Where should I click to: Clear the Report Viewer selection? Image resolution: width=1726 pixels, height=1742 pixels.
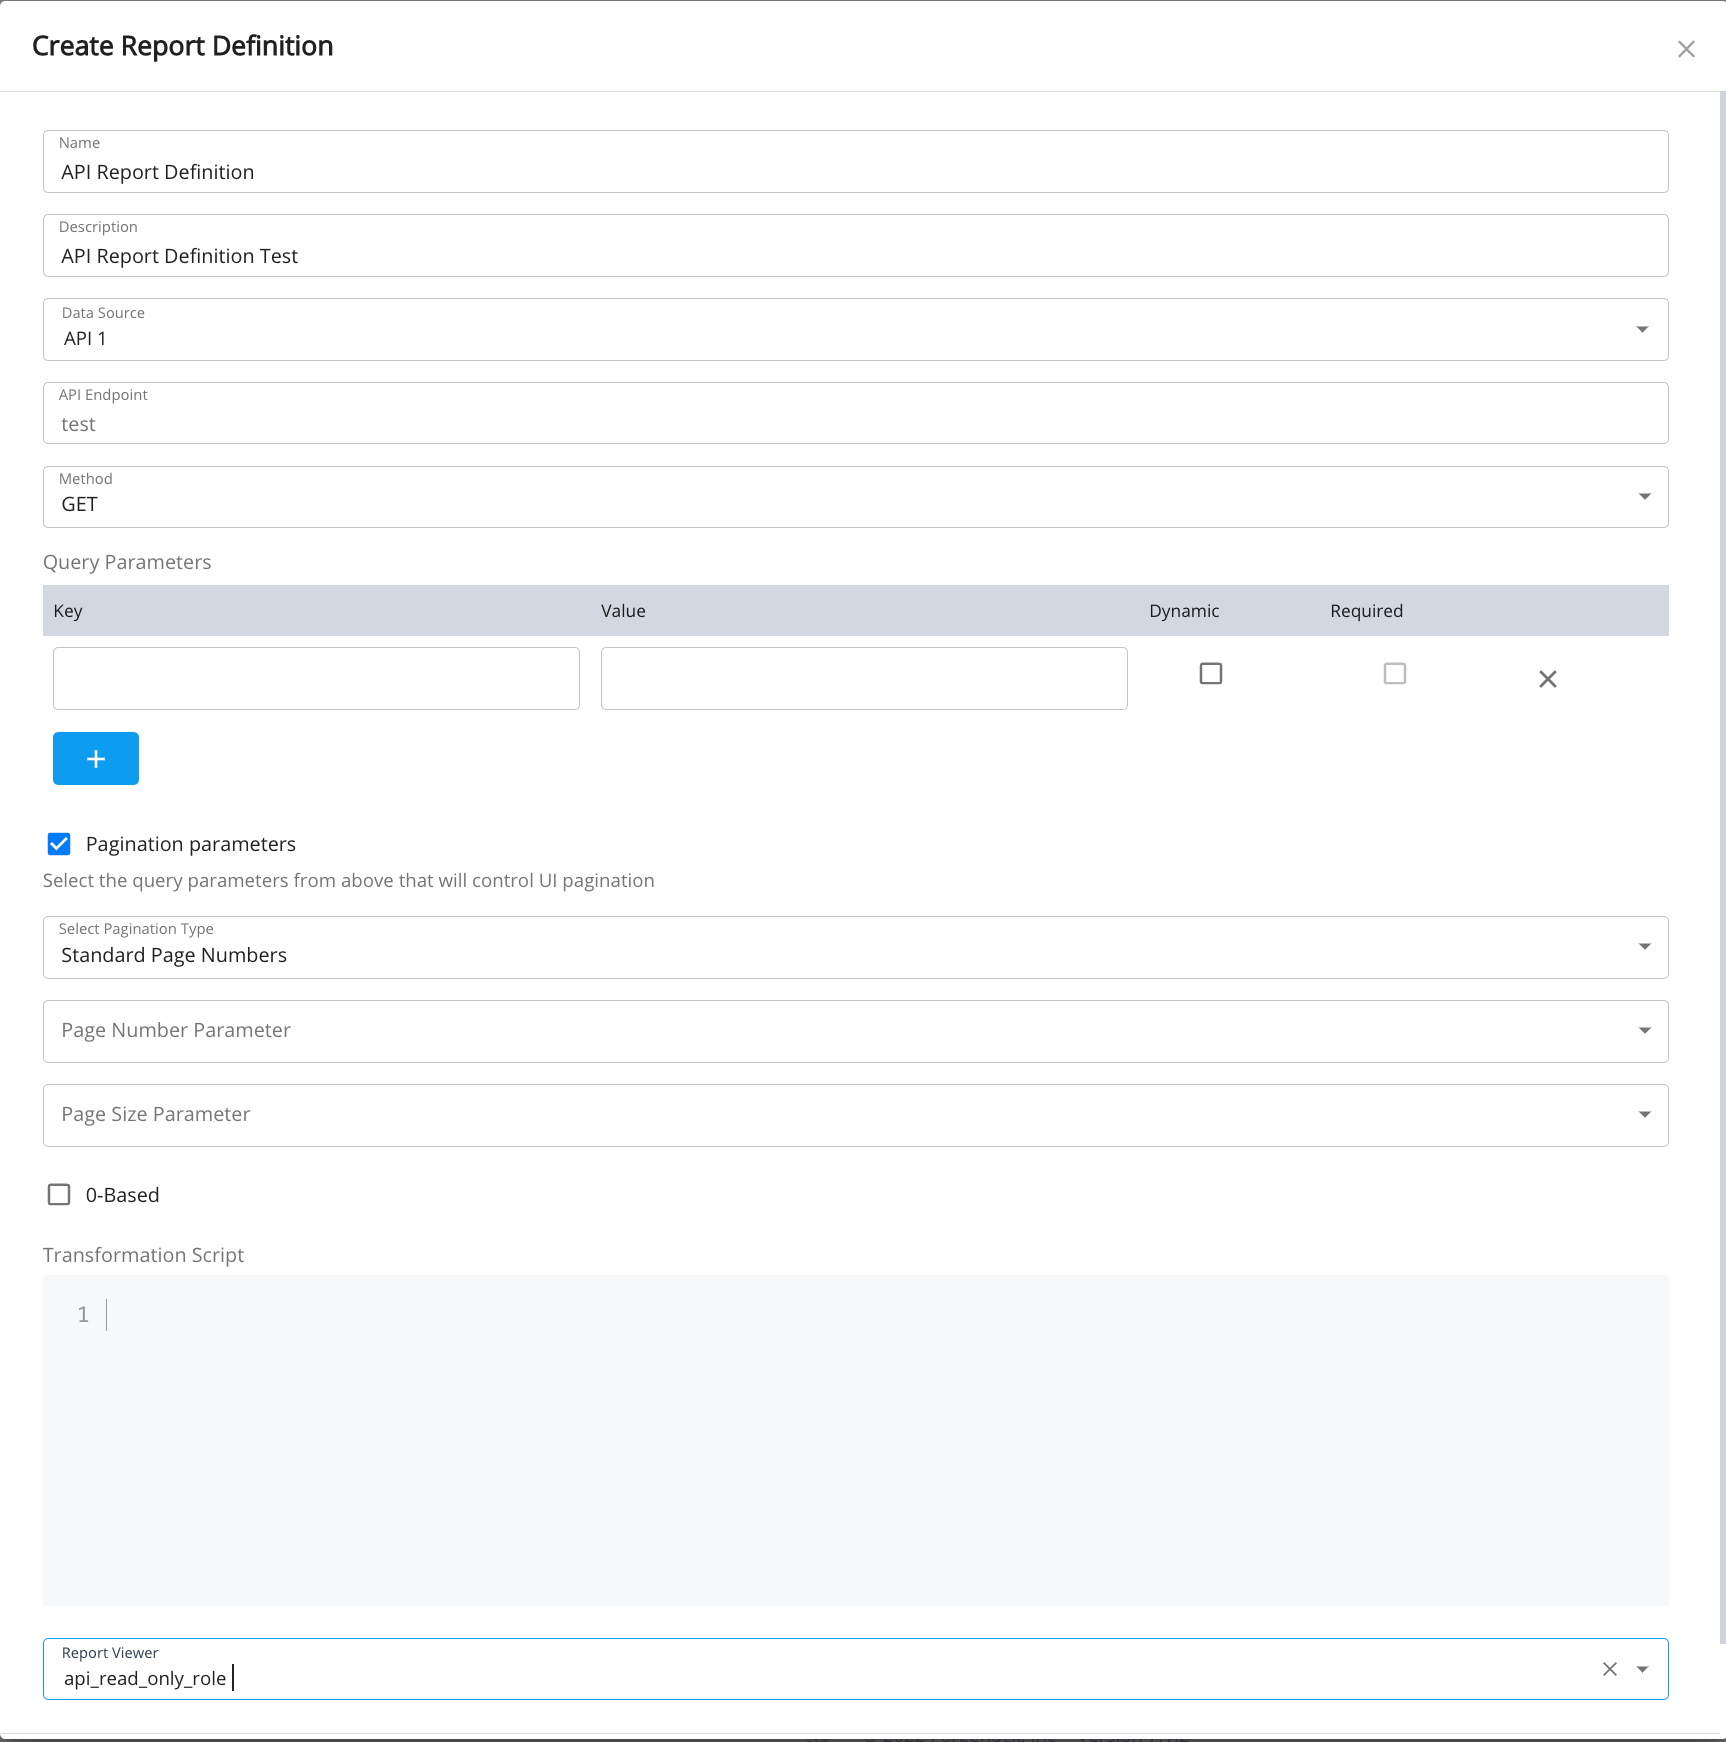coord(1610,1668)
